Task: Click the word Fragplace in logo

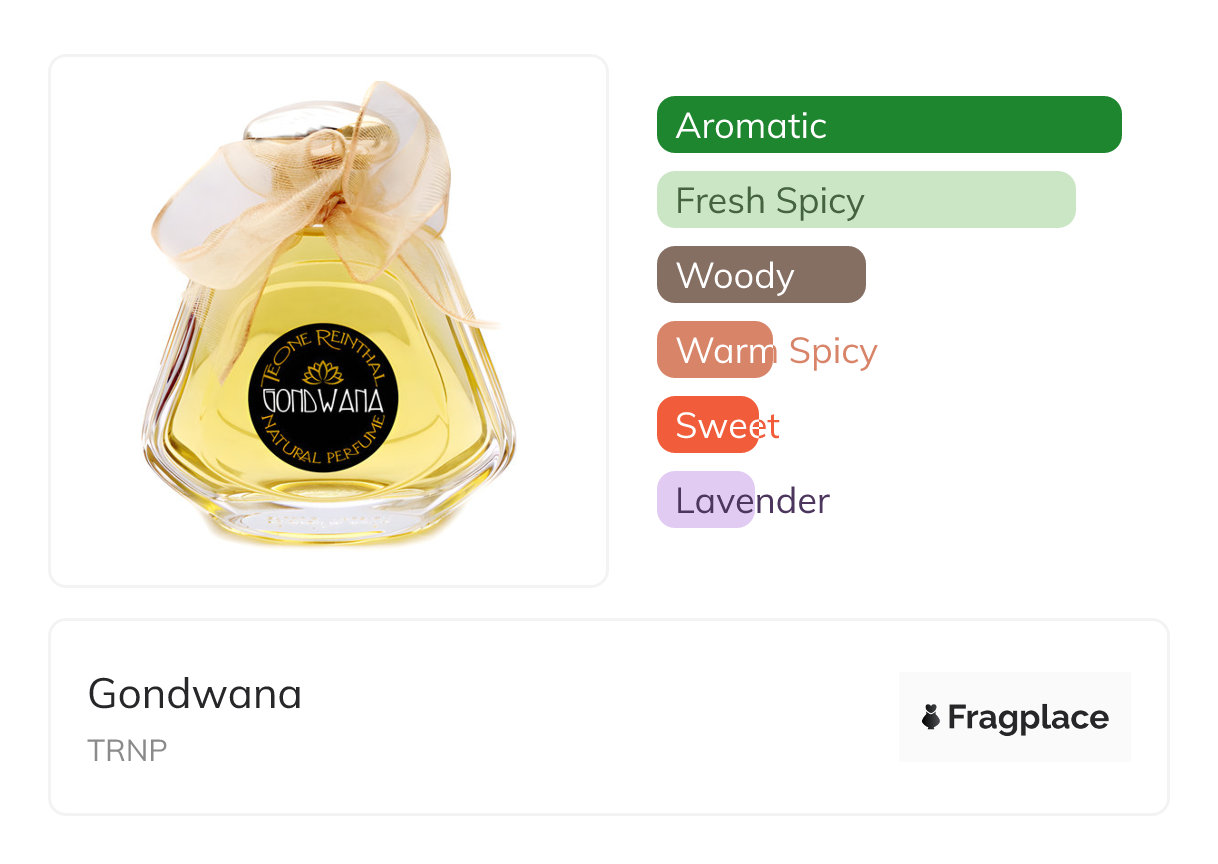Action: tap(1028, 718)
